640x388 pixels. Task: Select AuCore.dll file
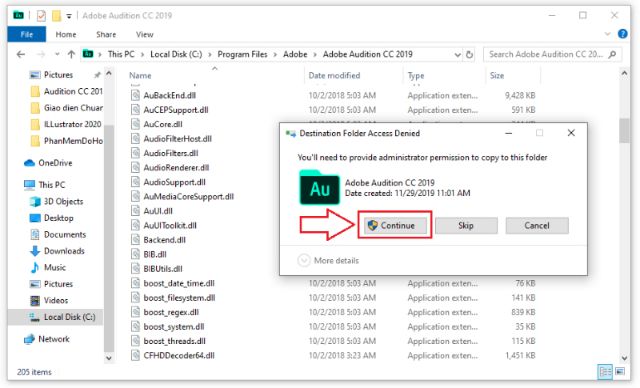pyautogui.click(x=163, y=124)
